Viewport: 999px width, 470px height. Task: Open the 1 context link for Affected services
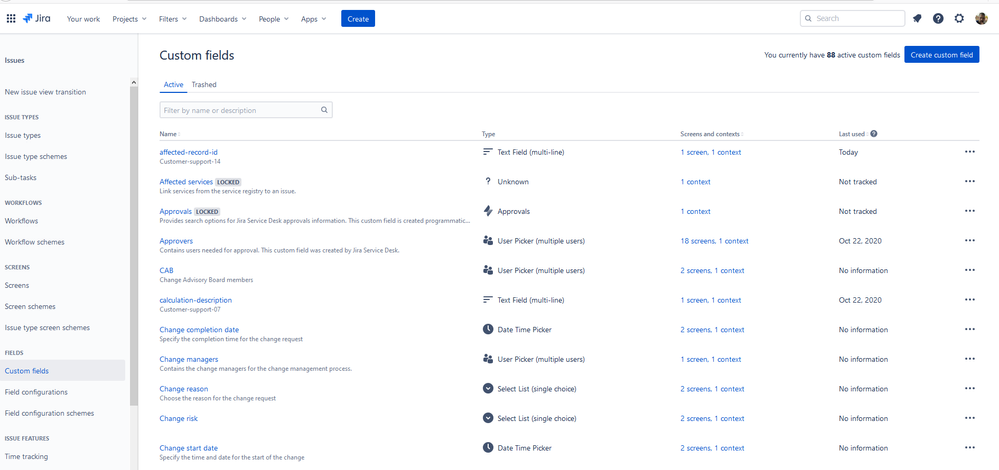coord(695,182)
